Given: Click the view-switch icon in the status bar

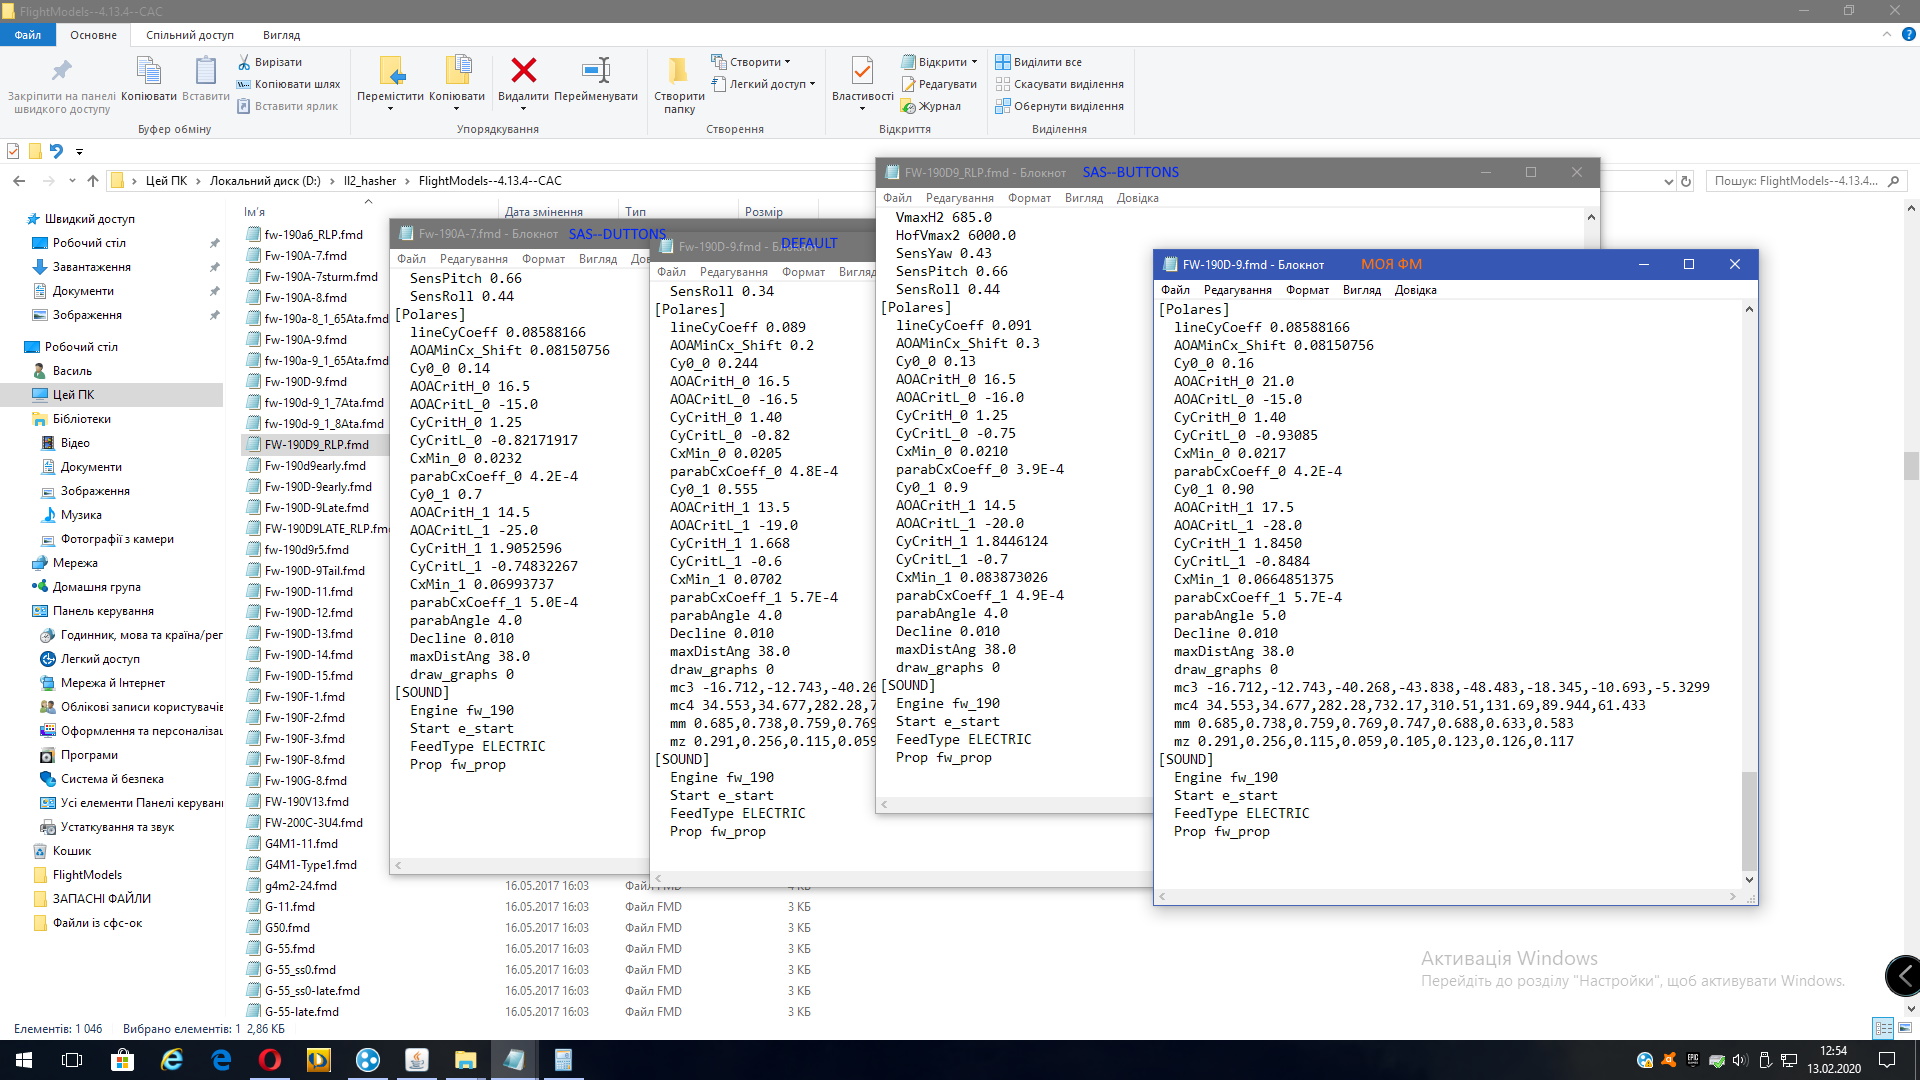Looking at the screenshot, I should coord(1883,1028).
